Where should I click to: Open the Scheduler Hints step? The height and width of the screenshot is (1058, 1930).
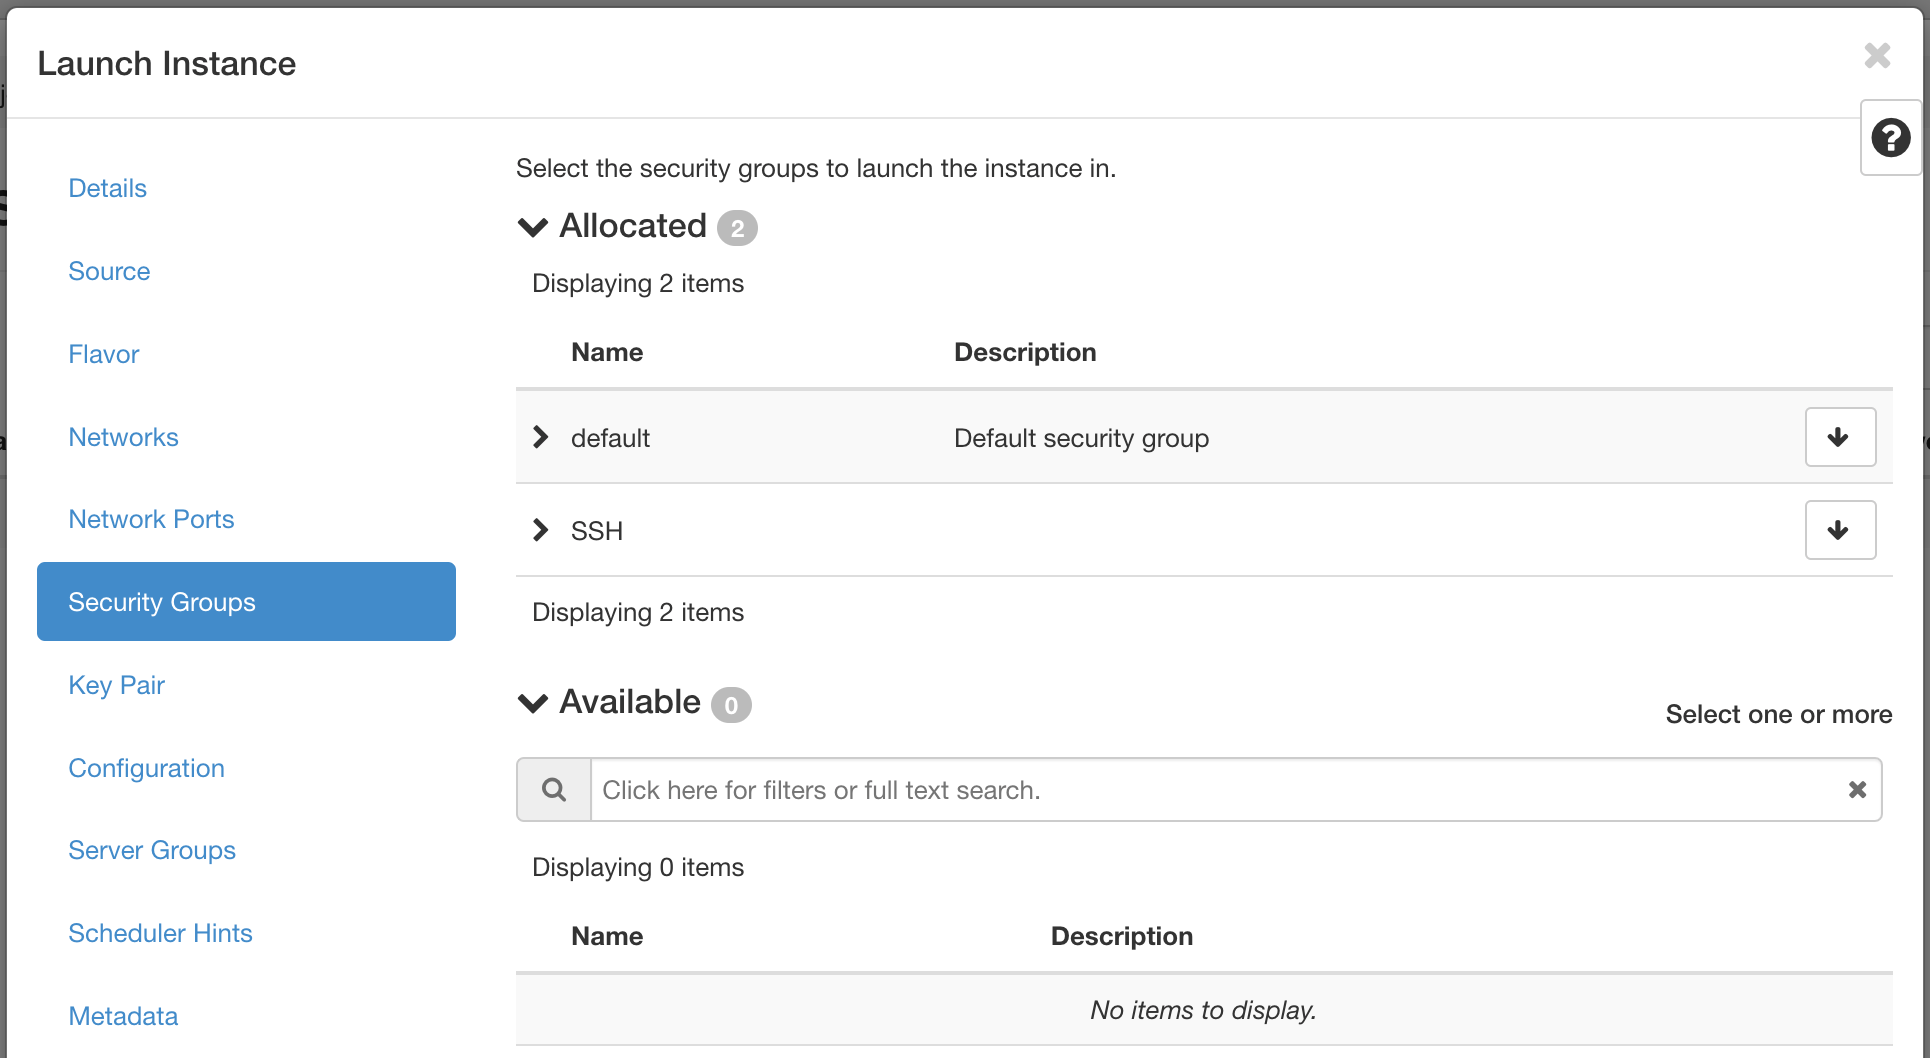pyautogui.click(x=160, y=933)
